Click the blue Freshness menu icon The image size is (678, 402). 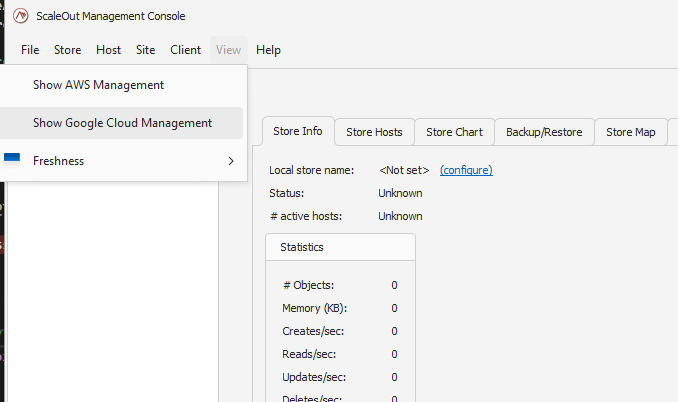[x=12, y=159]
